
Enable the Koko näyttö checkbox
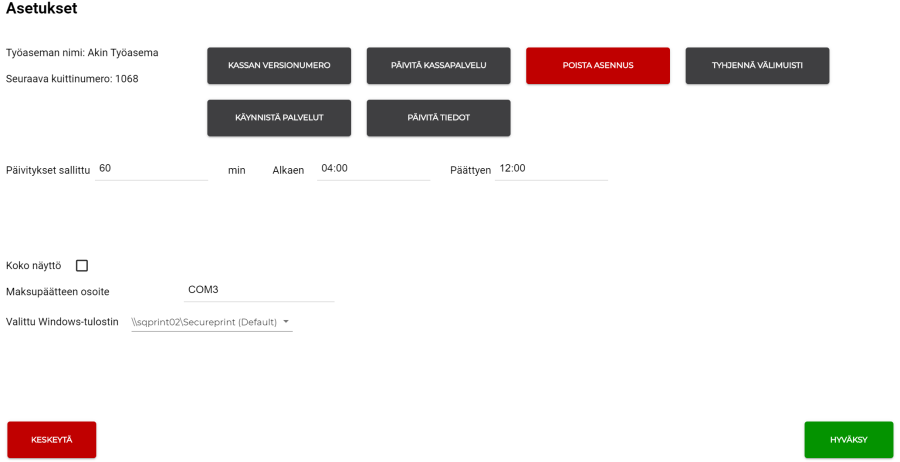click(x=82, y=266)
